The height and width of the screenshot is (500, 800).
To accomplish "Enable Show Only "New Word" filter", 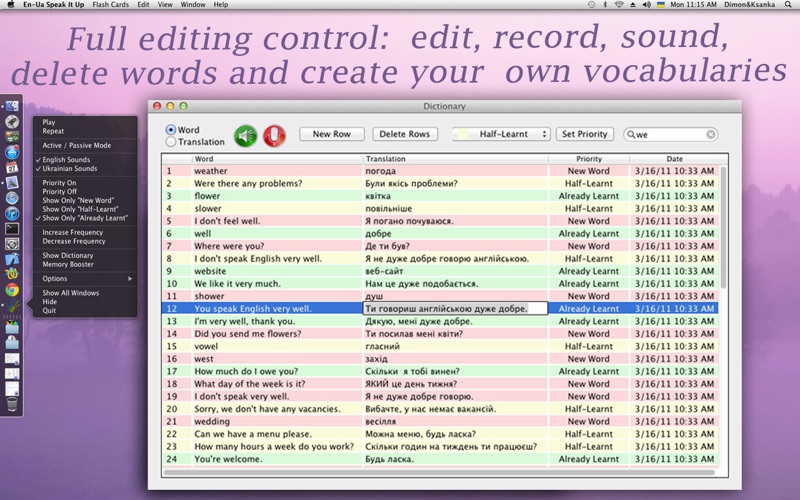I will [x=78, y=201].
